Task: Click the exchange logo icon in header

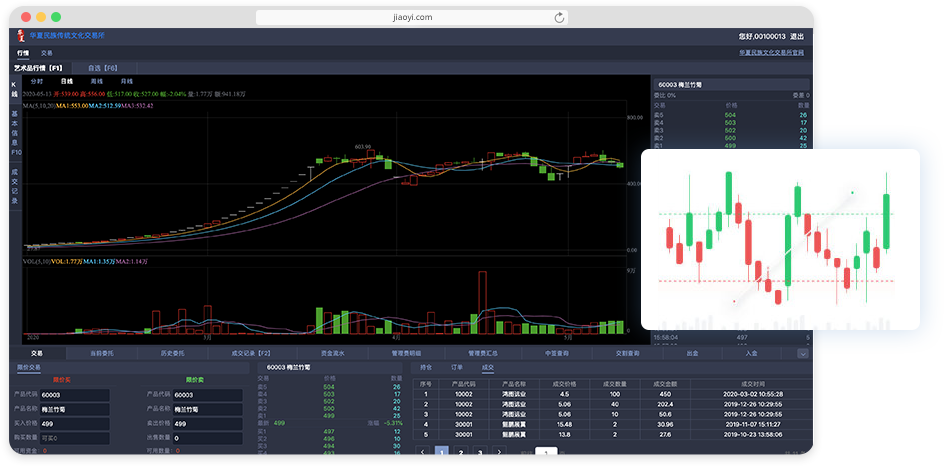Action: tap(20, 35)
